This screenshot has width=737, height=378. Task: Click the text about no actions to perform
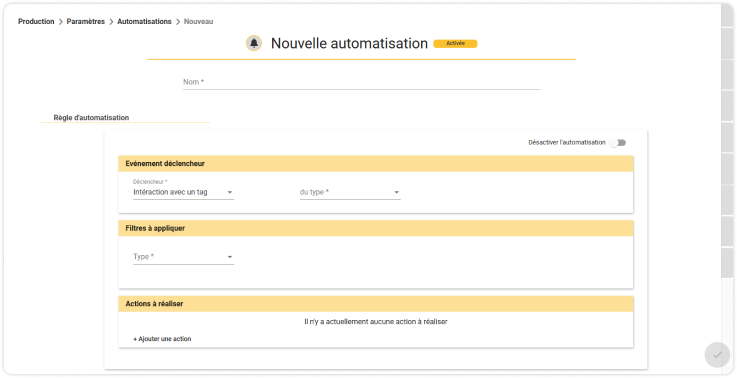[376, 322]
